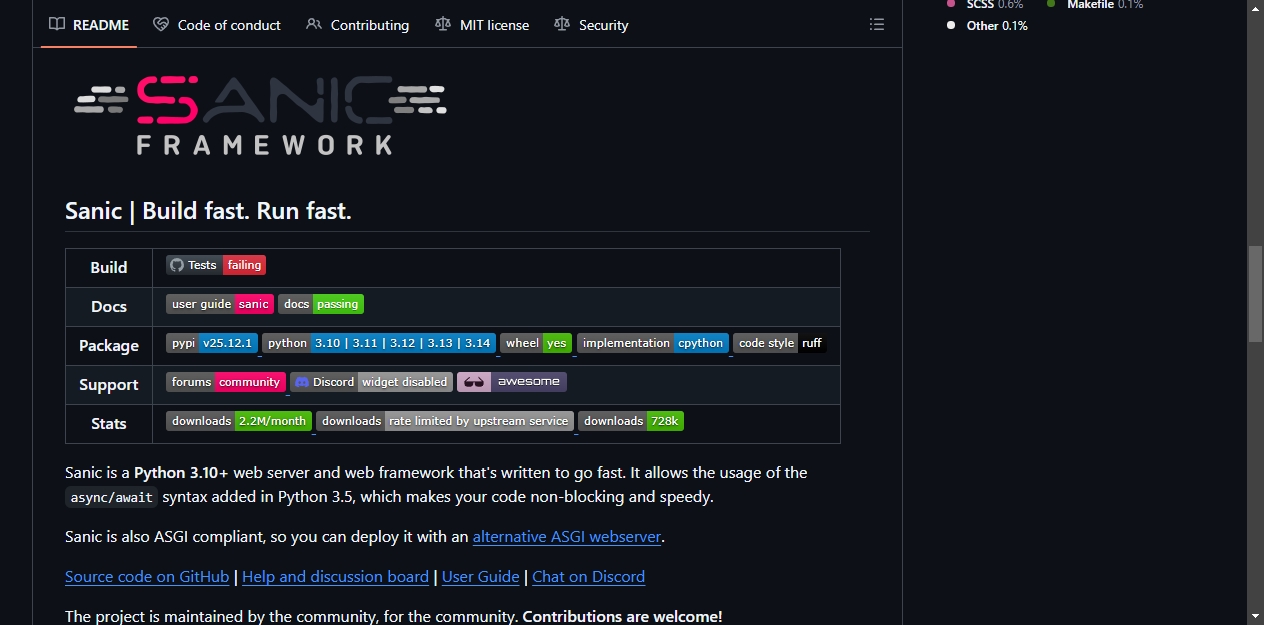1264x625 pixels.
Task: Click the Package row label
Action: point(109,345)
